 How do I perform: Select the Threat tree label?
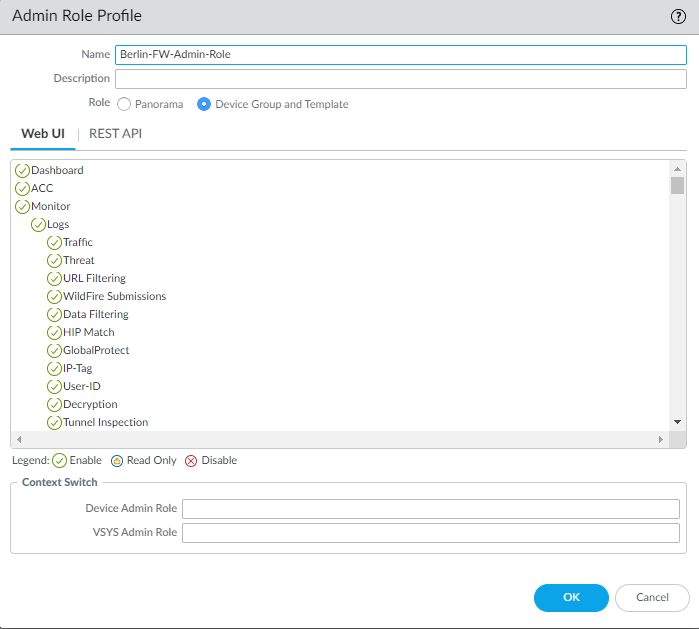click(78, 260)
